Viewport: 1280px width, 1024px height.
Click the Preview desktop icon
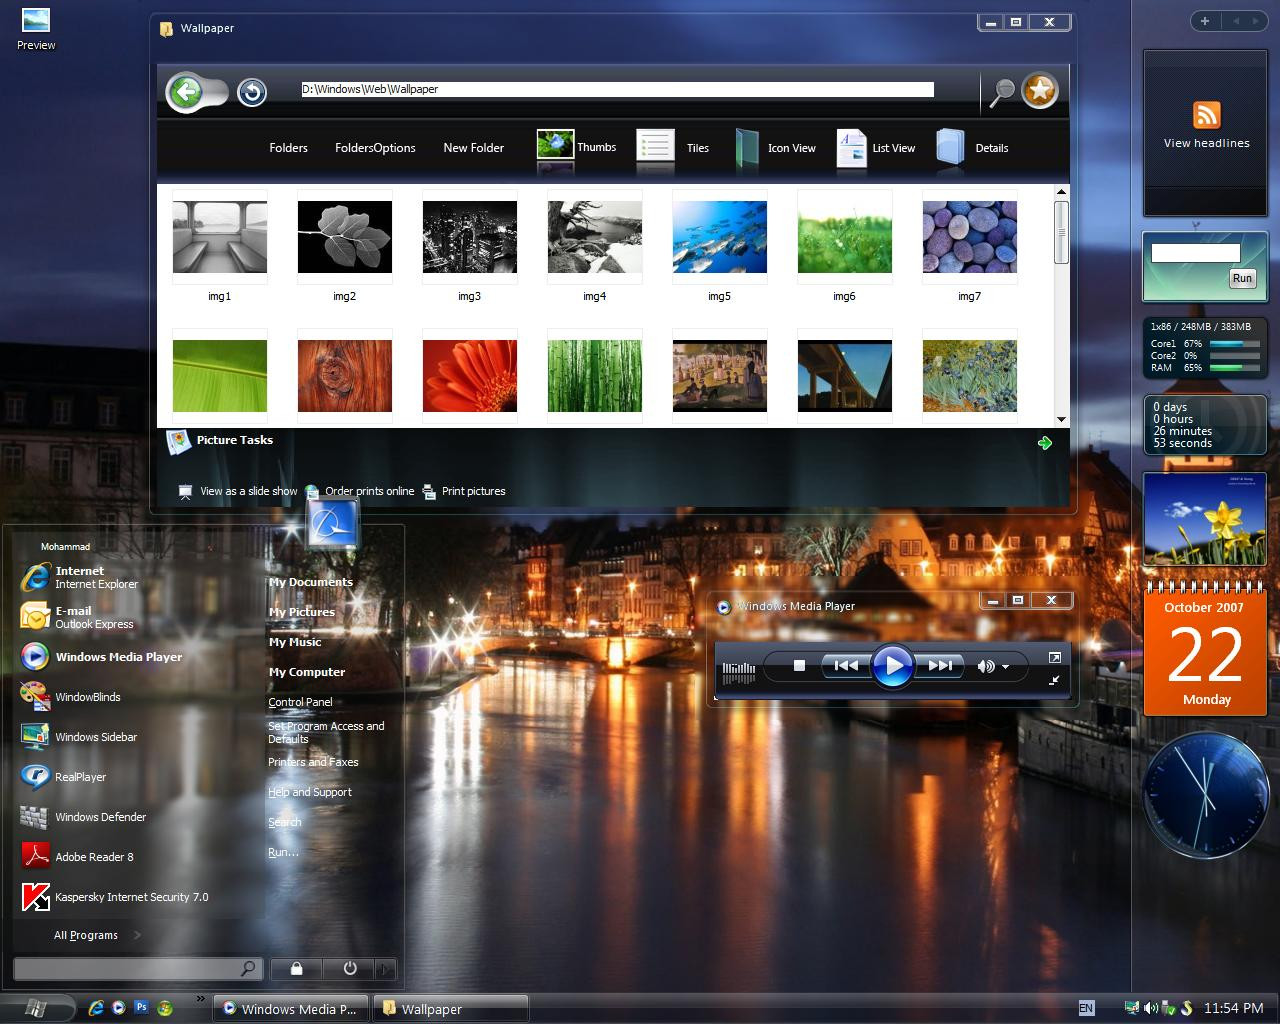tap(35, 29)
